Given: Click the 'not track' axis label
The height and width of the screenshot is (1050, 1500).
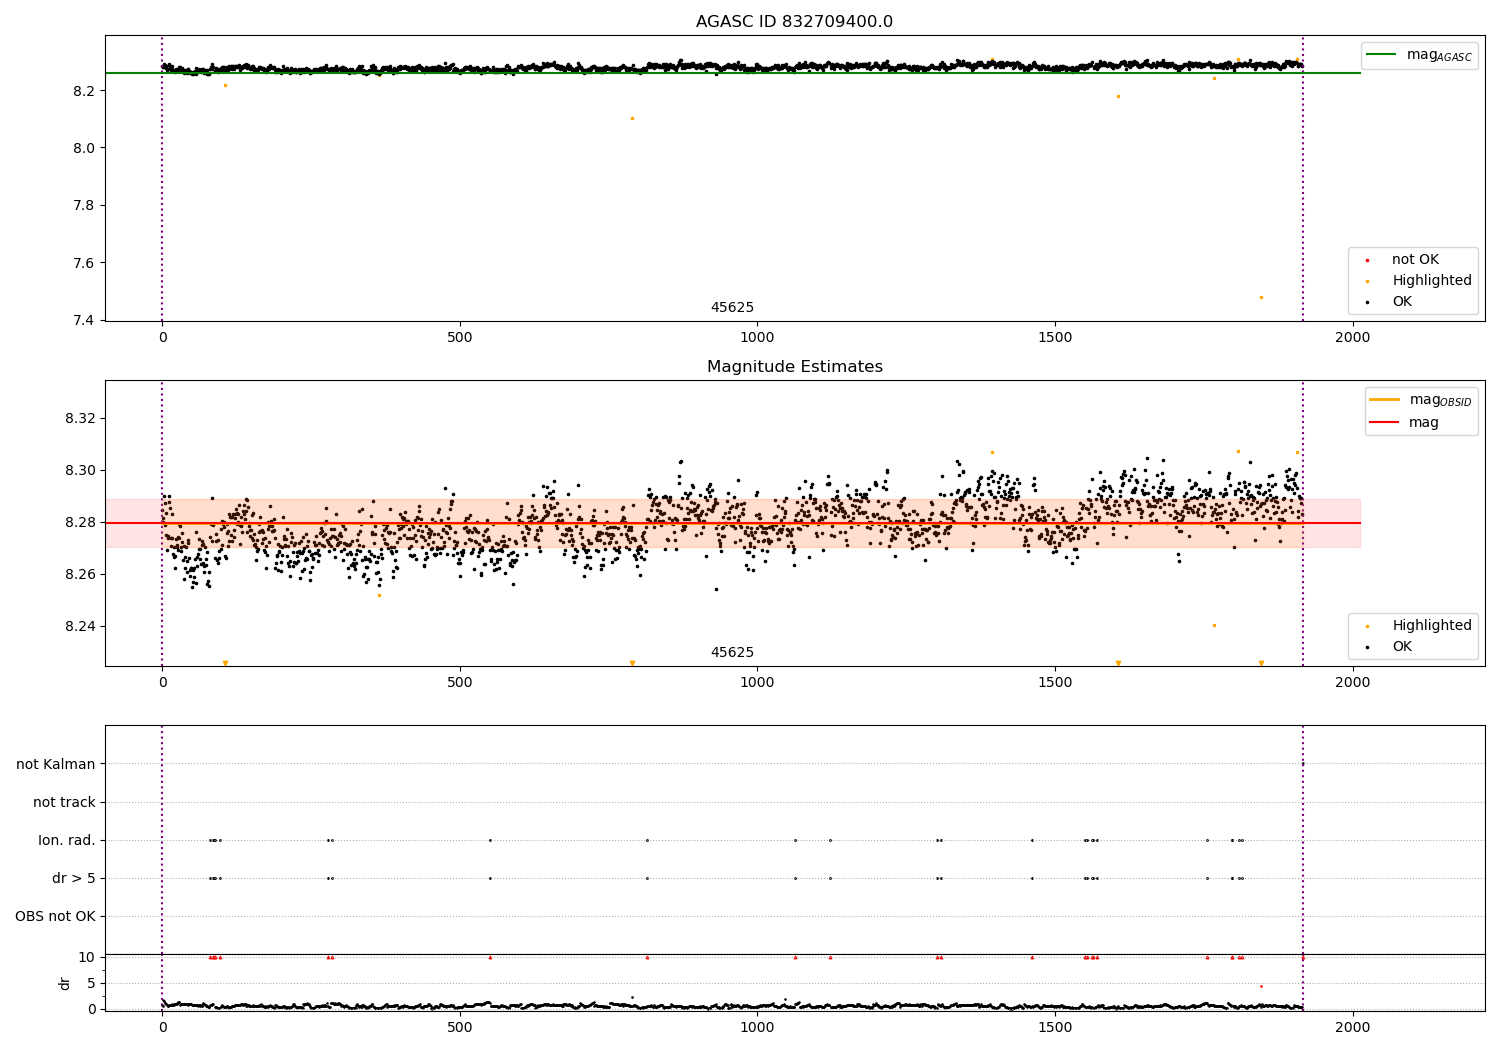Looking at the screenshot, I should pyautogui.click(x=64, y=803).
